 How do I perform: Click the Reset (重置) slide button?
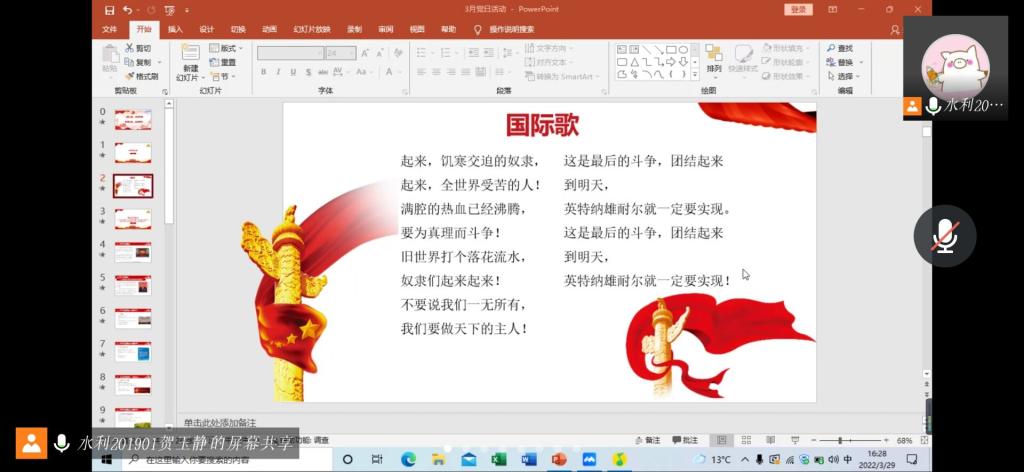click(x=223, y=62)
